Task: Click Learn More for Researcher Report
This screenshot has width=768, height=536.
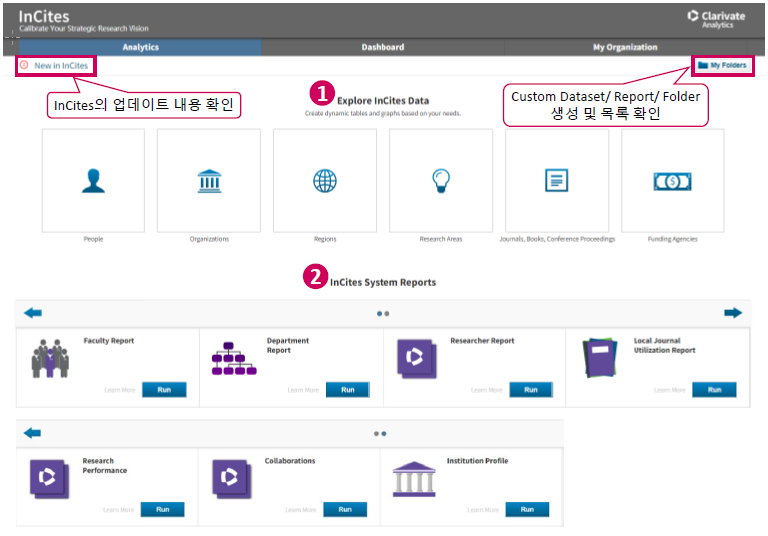Action: (x=486, y=390)
